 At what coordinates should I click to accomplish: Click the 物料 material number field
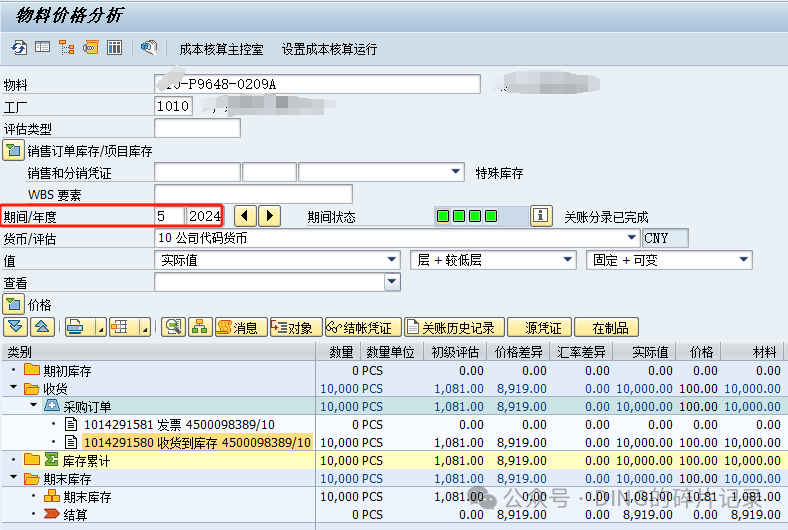click(317, 84)
